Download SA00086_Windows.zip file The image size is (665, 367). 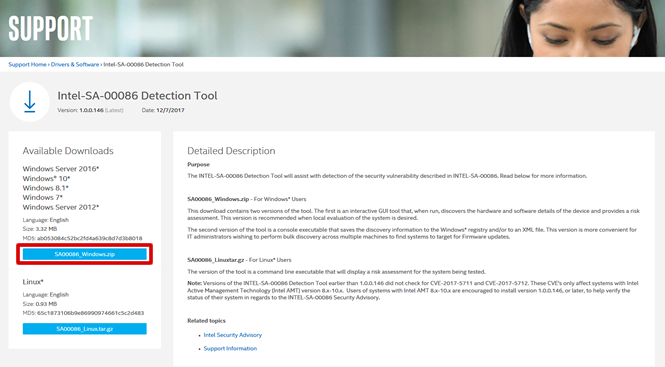(x=85, y=254)
